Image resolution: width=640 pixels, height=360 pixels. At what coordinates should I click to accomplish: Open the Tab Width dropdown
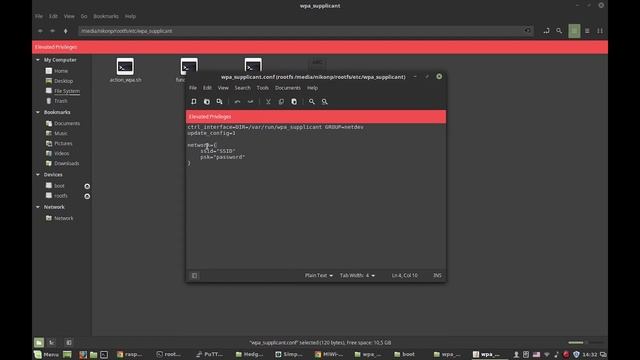point(357,276)
